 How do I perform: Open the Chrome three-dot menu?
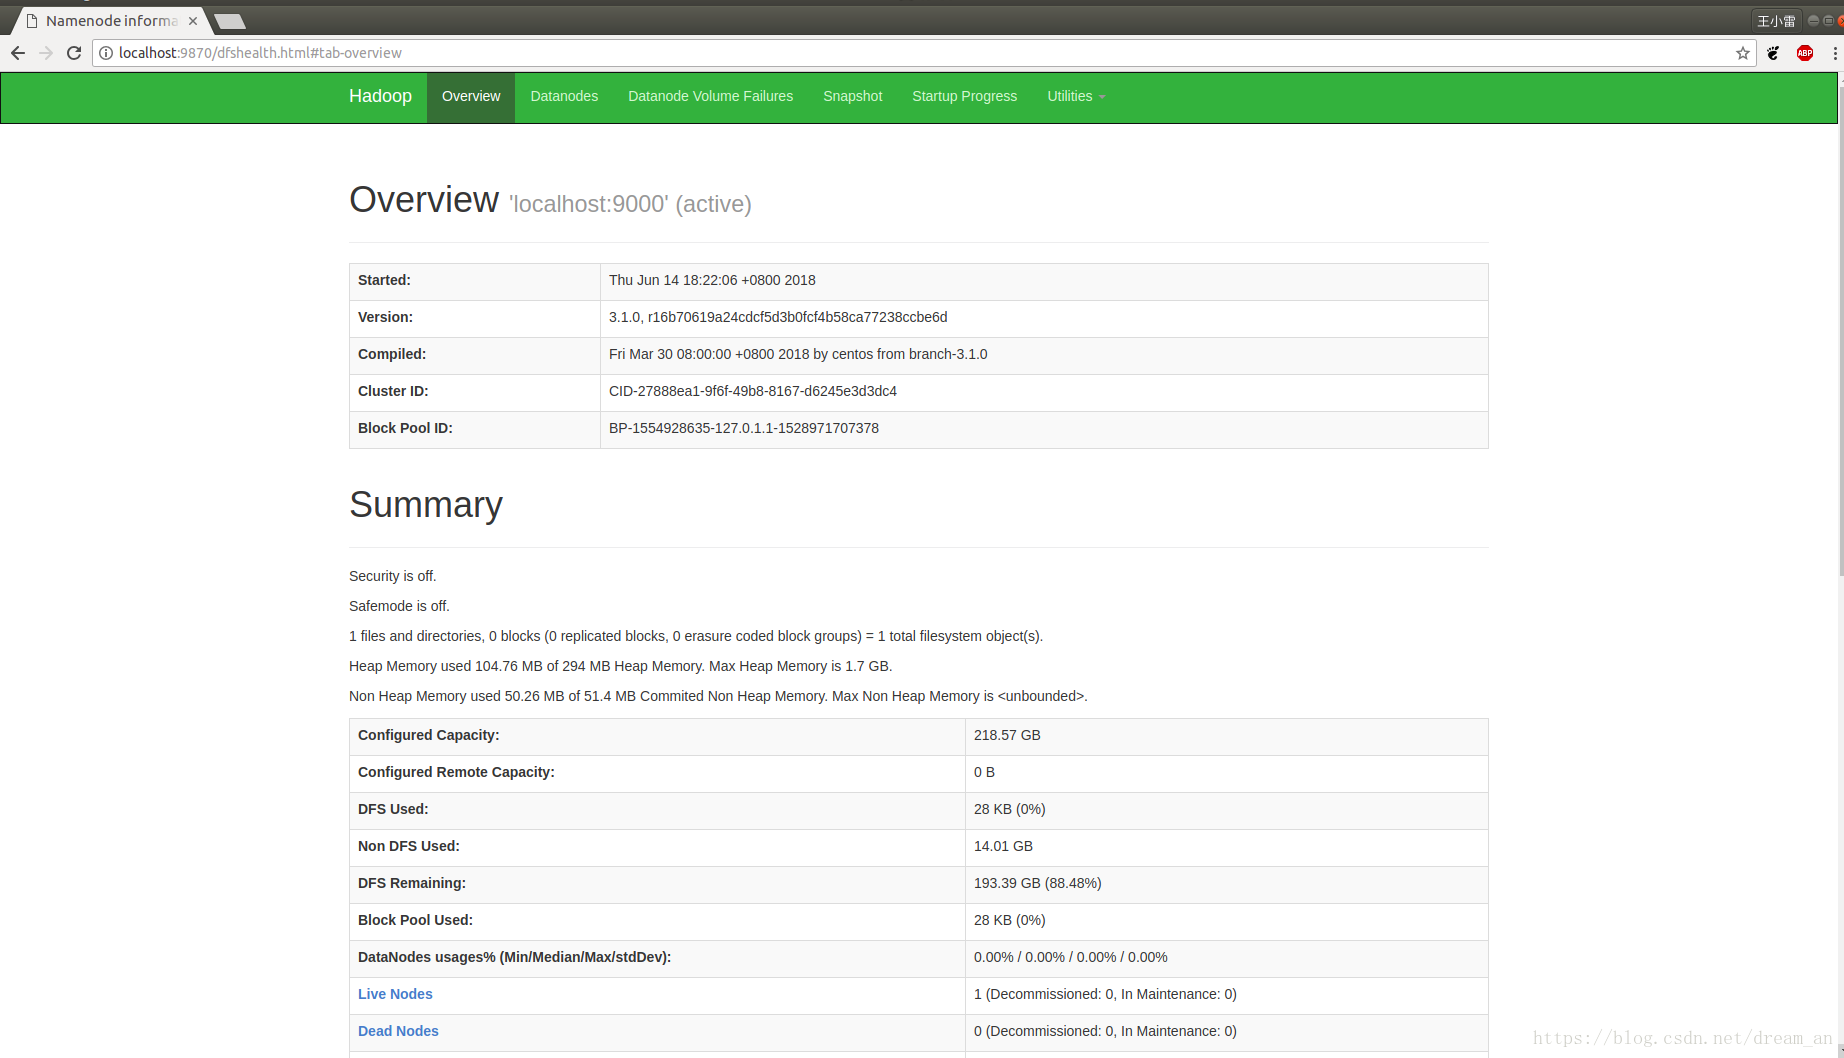pos(1835,53)
